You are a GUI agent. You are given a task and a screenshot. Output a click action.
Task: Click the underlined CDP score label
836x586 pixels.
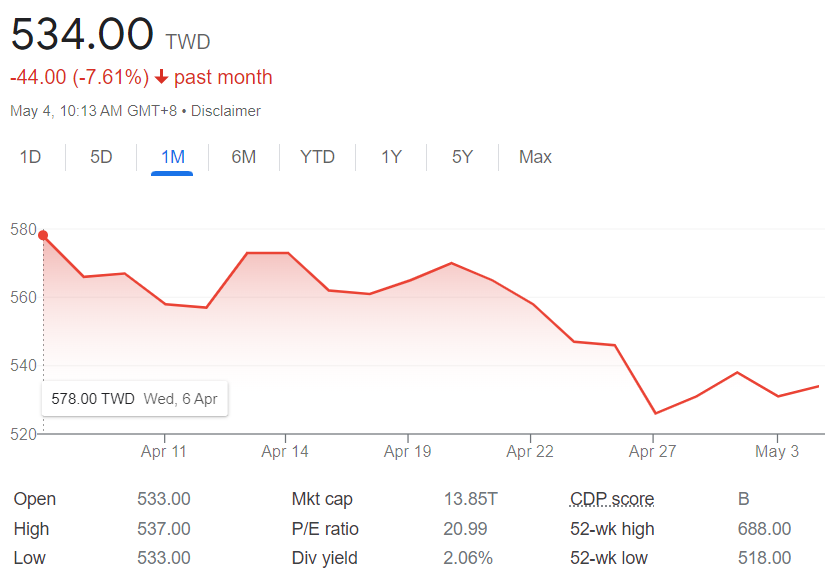point(611,499)
